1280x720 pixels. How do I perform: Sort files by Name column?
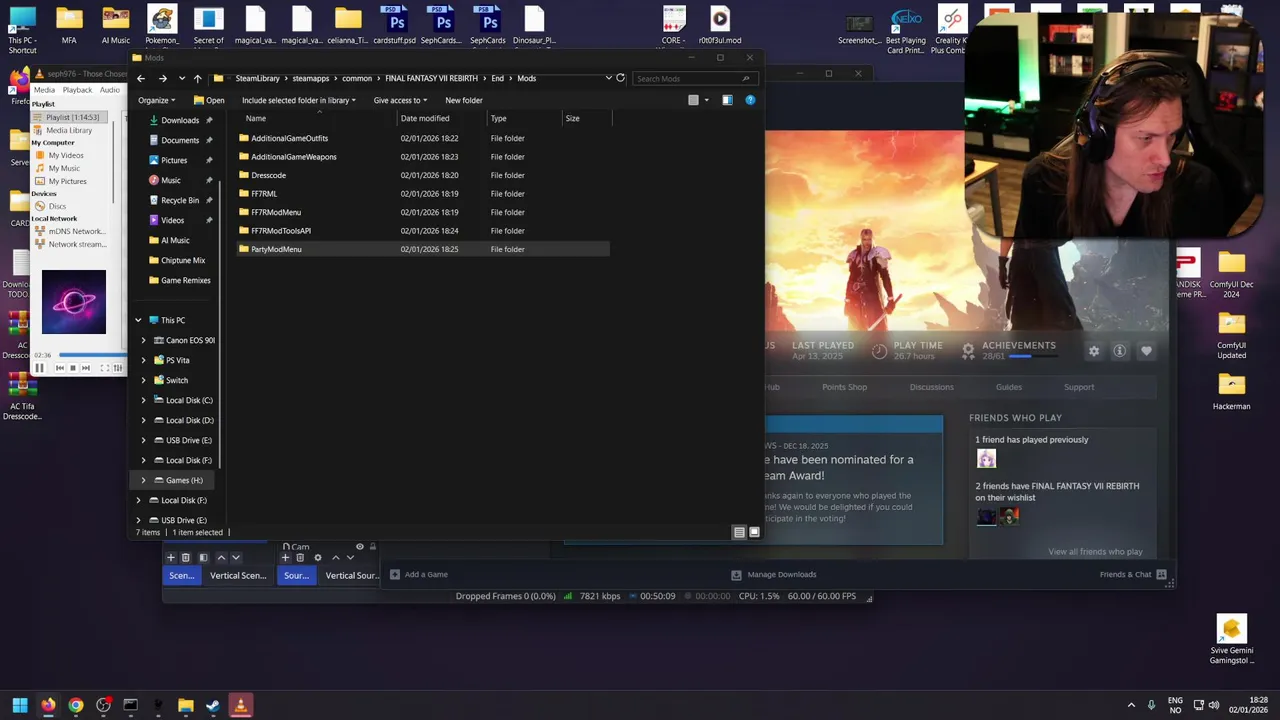pyautogui.click(x=256, y=118)
